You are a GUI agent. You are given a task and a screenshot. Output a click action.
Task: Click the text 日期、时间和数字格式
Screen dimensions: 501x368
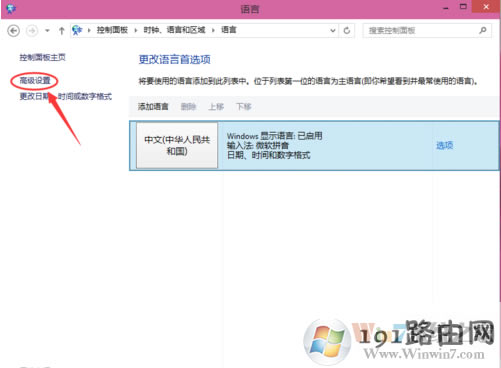pyautogui.click(x=268, y=155)
